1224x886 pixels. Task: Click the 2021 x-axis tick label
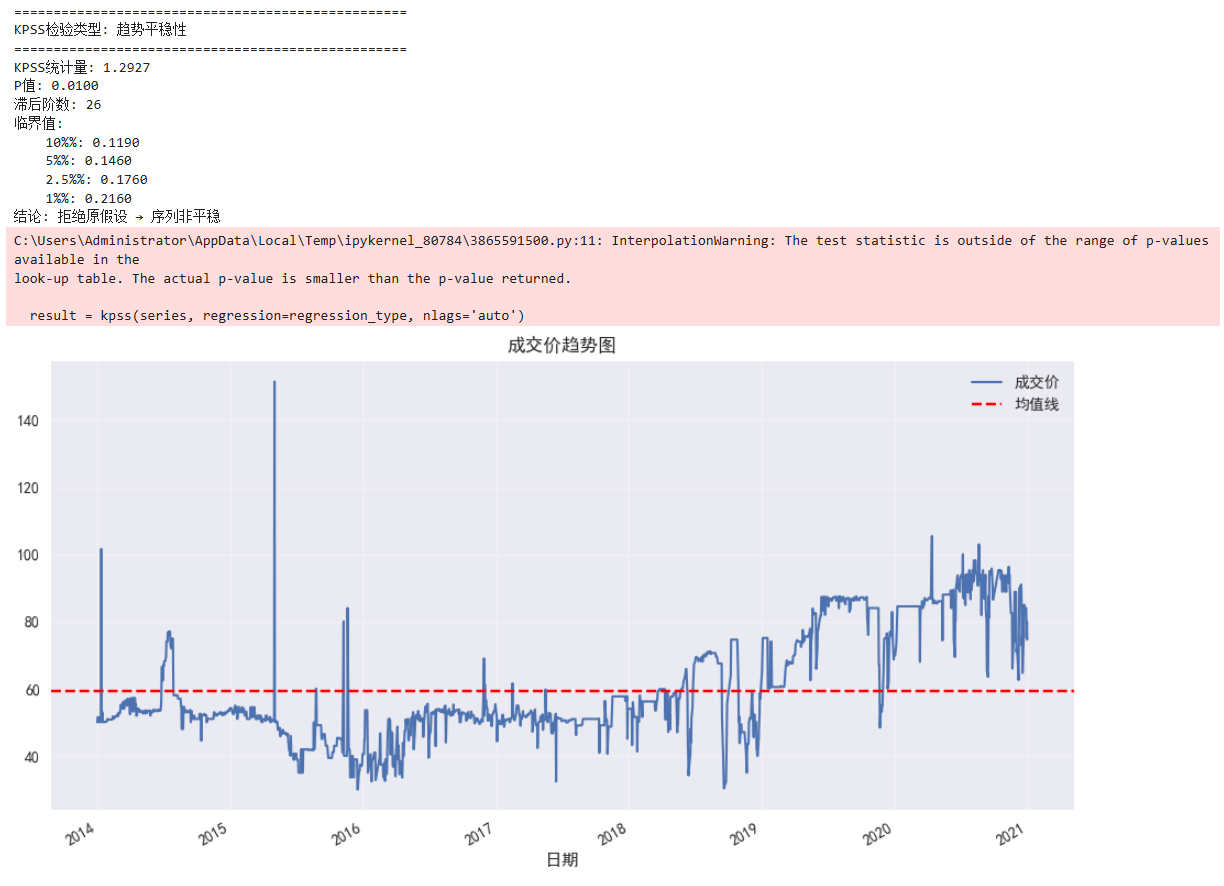(x=1012, y=835)
